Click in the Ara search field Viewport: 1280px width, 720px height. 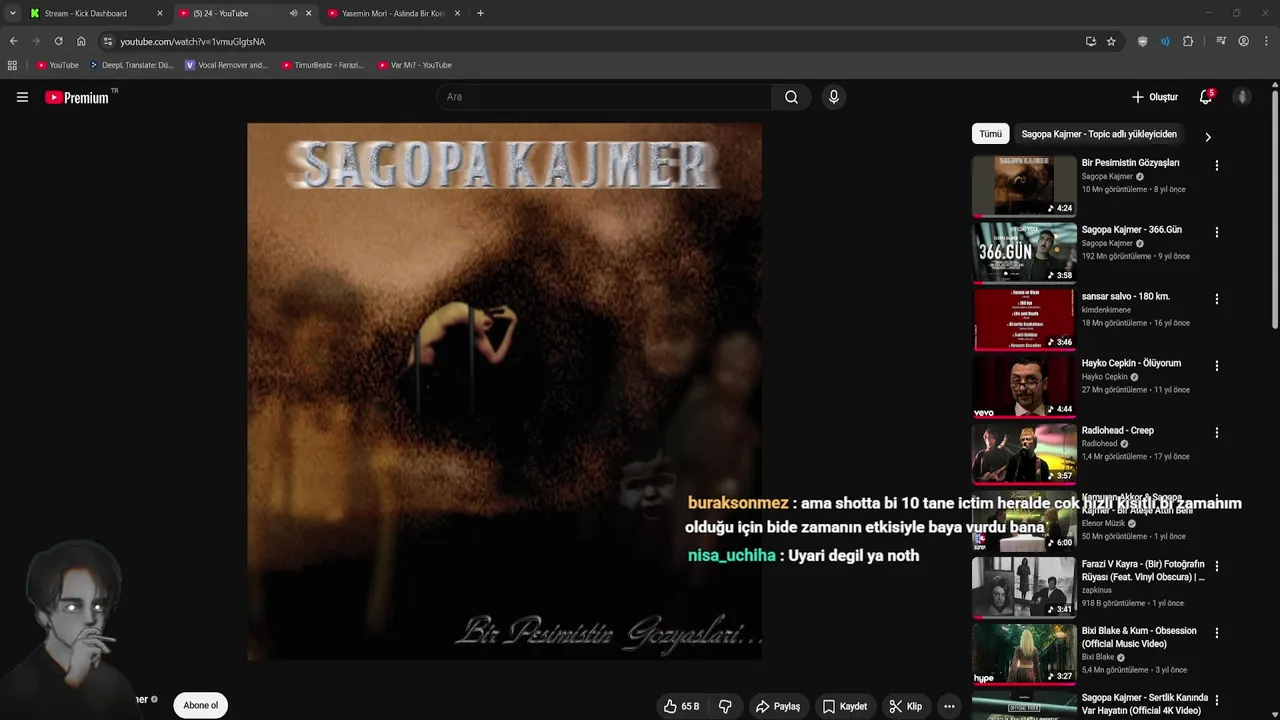click(x=604, y=97)
